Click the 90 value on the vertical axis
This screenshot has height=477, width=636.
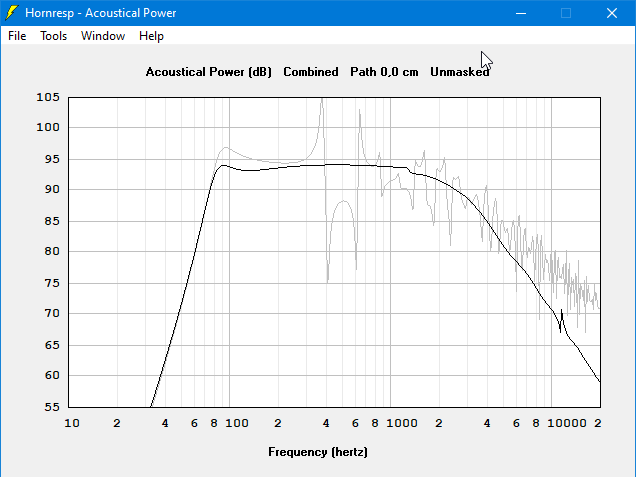point(52,189)
